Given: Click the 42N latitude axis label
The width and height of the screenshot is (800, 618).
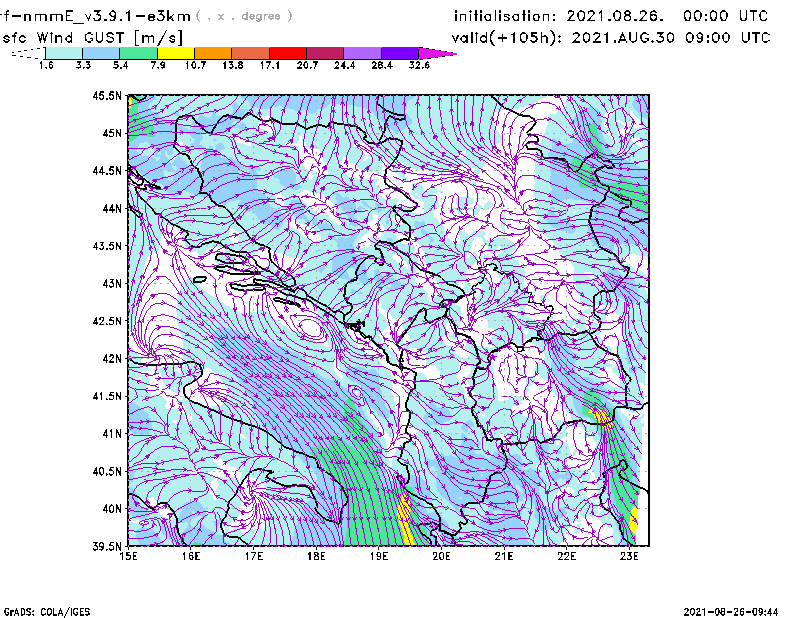Looking at the screenshot, I should [112, 359].
